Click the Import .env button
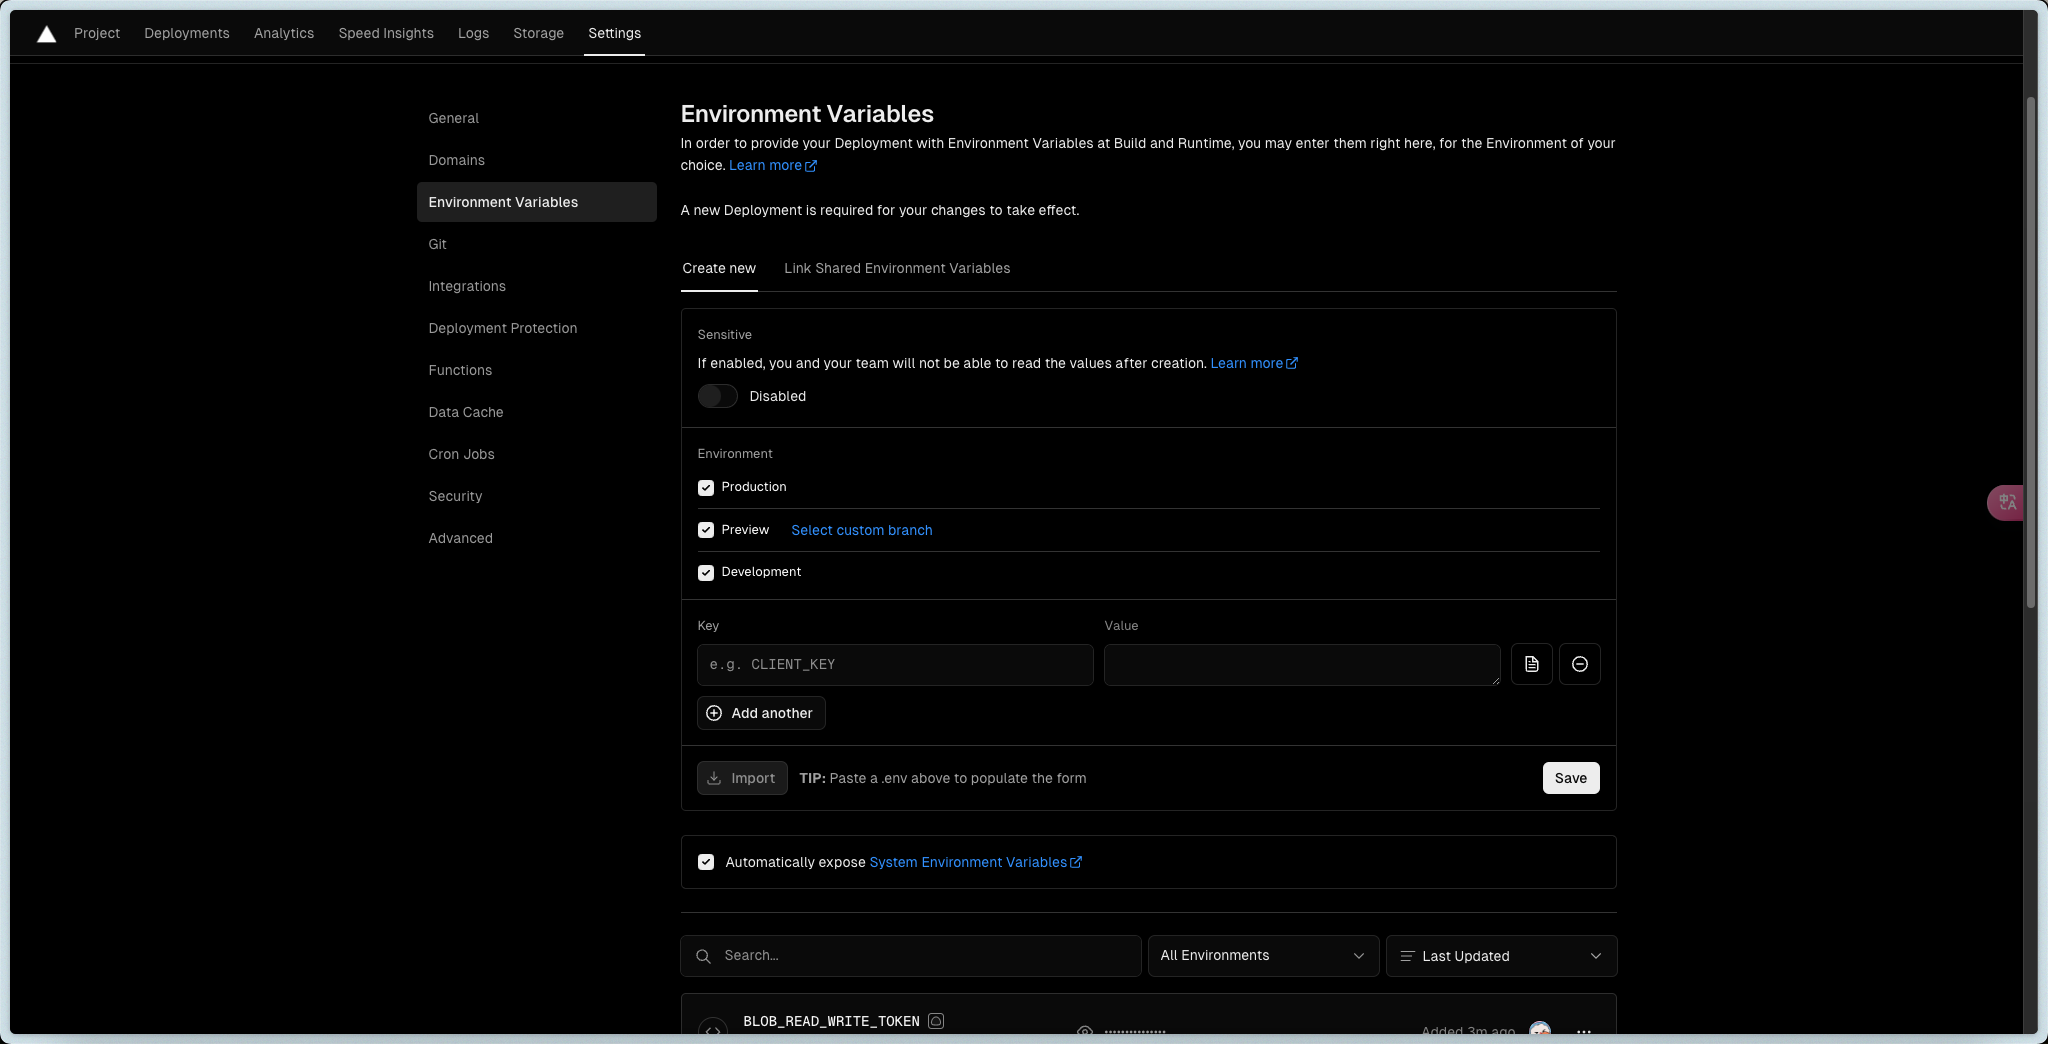Image resolution: width=2048 pixels, height=1044 pixels. [x=742, y=778]
